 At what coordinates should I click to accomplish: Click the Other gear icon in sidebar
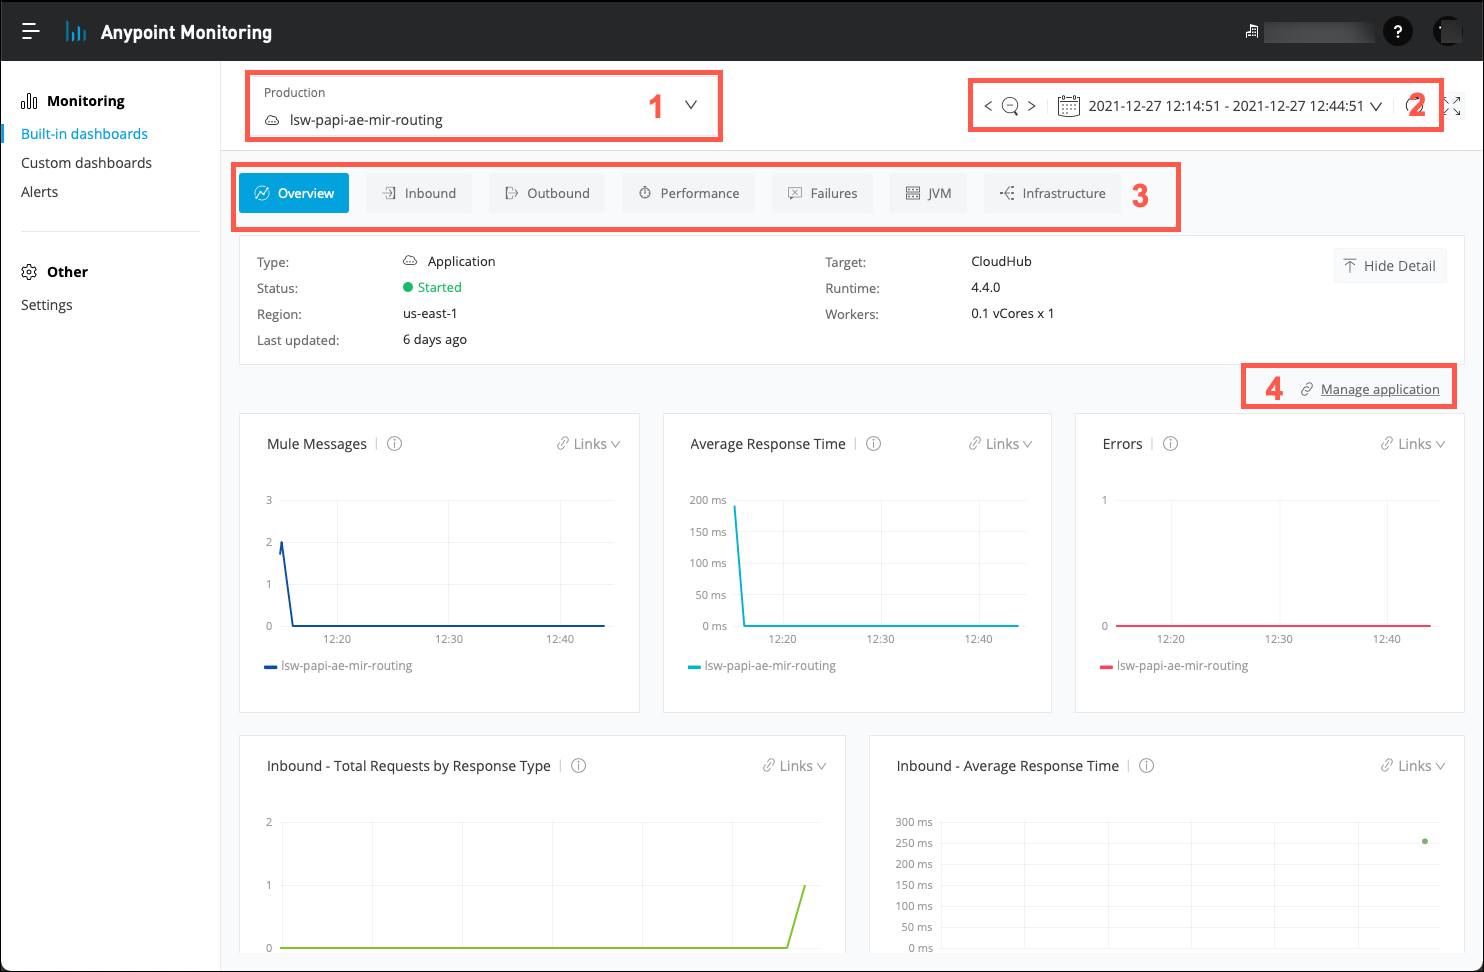(x=29, y=272)
